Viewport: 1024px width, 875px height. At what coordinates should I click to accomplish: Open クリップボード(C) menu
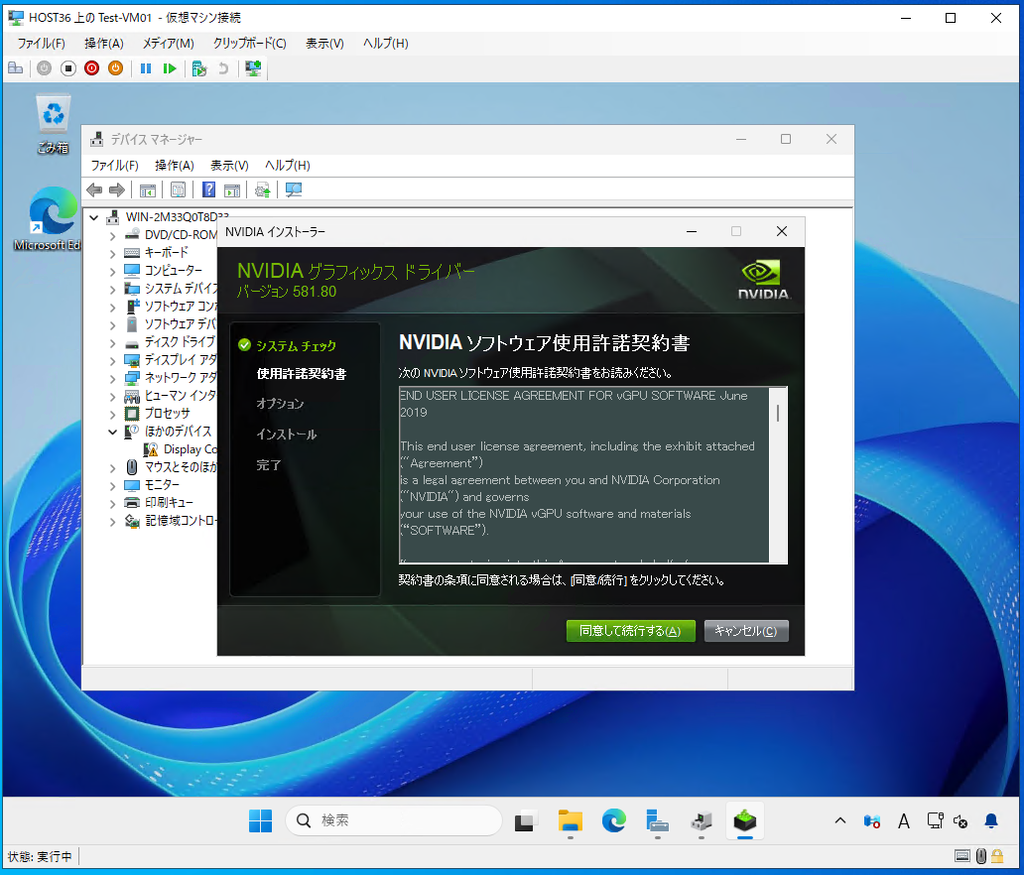[249, 43]
